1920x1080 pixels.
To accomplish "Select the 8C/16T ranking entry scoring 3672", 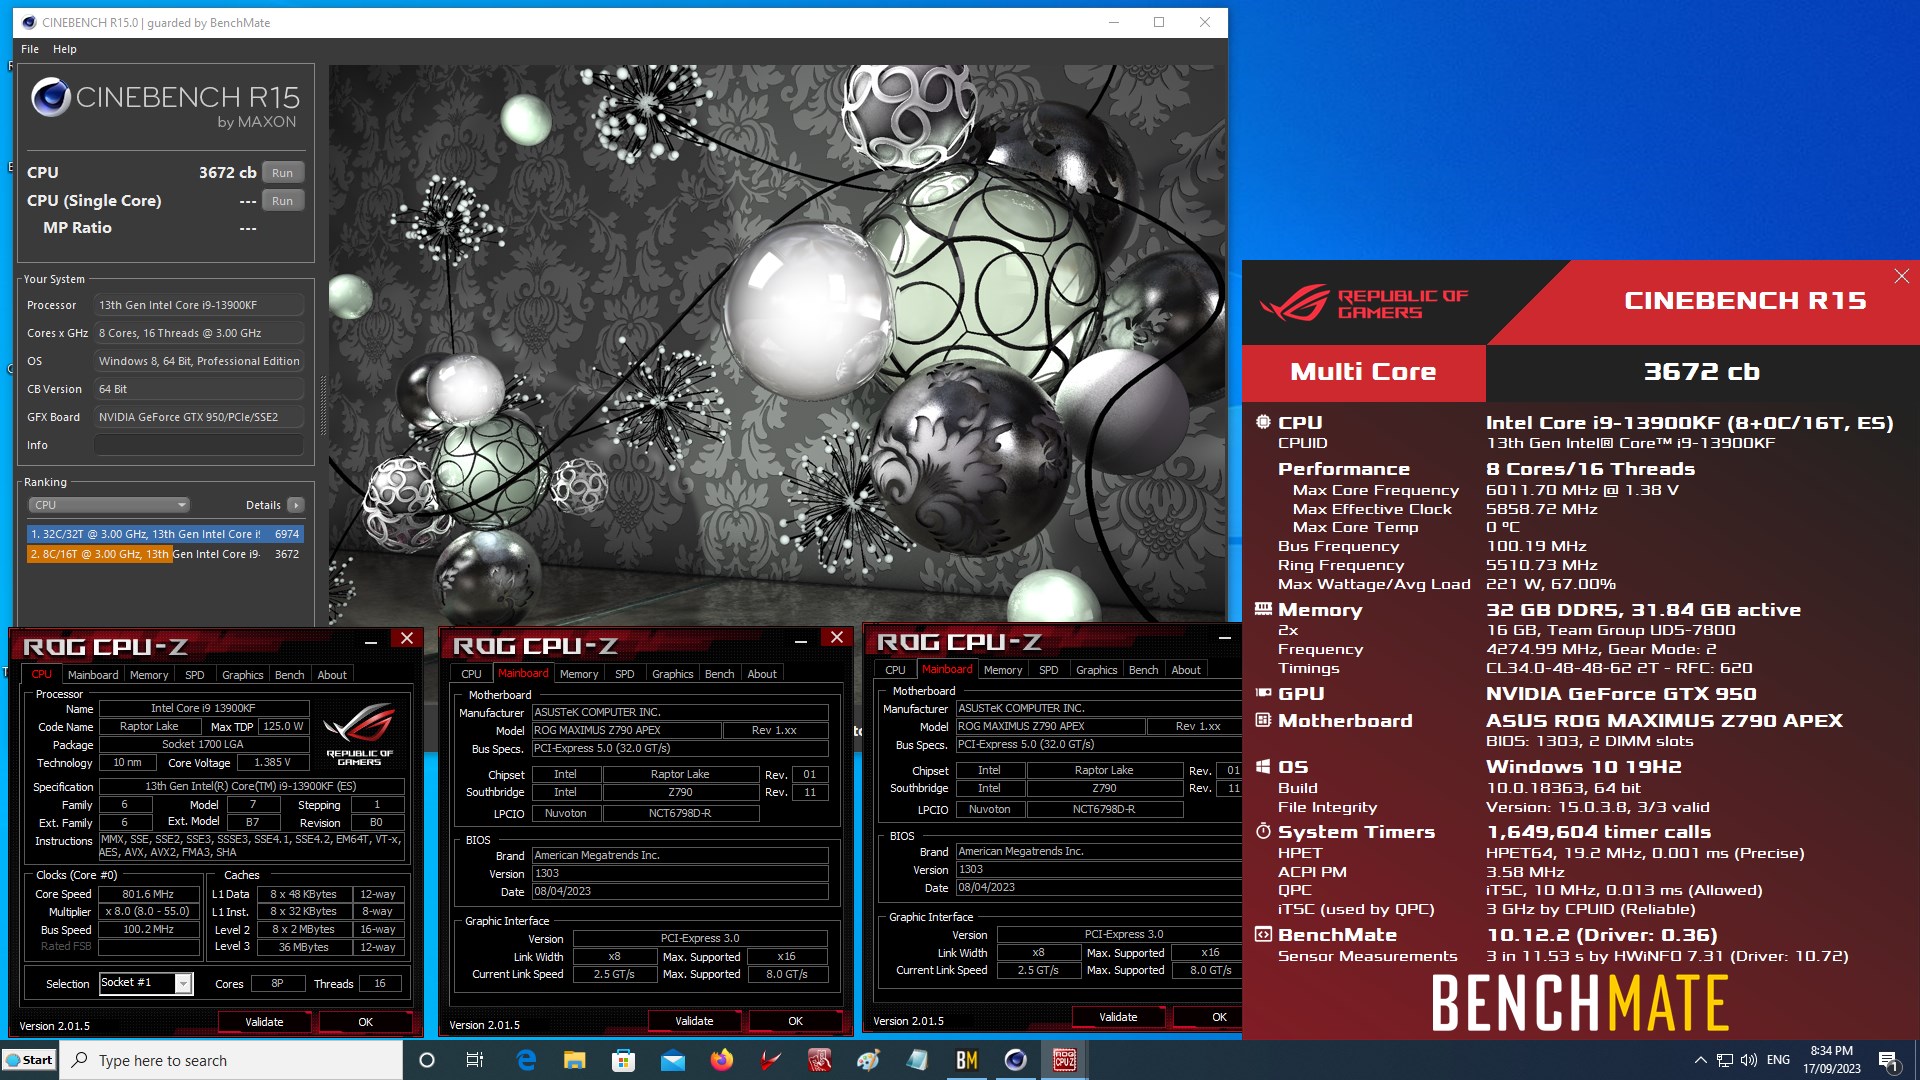I will [x=165, y=554].
